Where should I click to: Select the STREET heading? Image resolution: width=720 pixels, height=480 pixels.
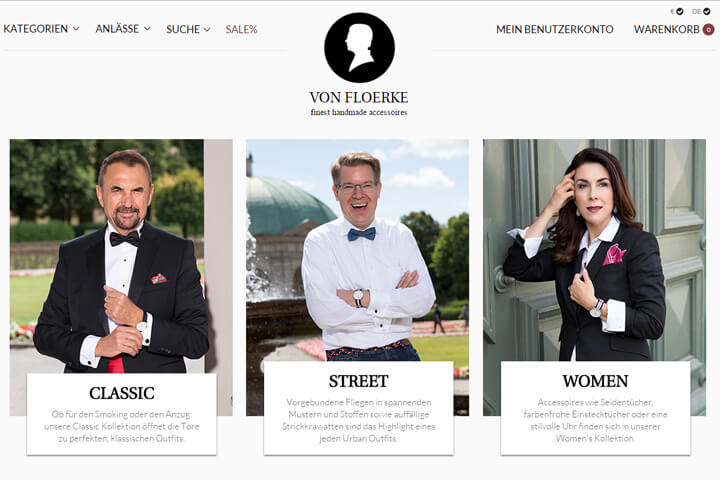(x=359, y=381)
